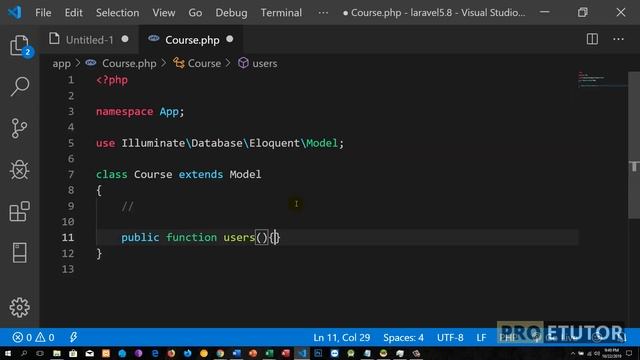Open the Debug menu
This screenshot has height=360, width=640.
click(x=231, y=13)
